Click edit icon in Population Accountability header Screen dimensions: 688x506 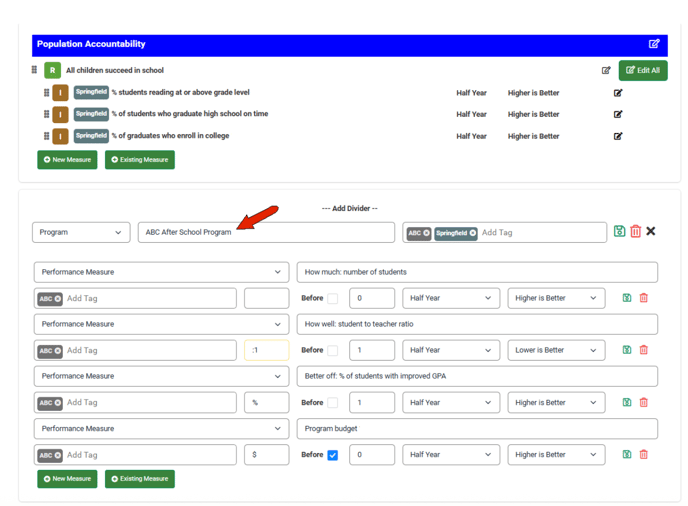(654, 44)
